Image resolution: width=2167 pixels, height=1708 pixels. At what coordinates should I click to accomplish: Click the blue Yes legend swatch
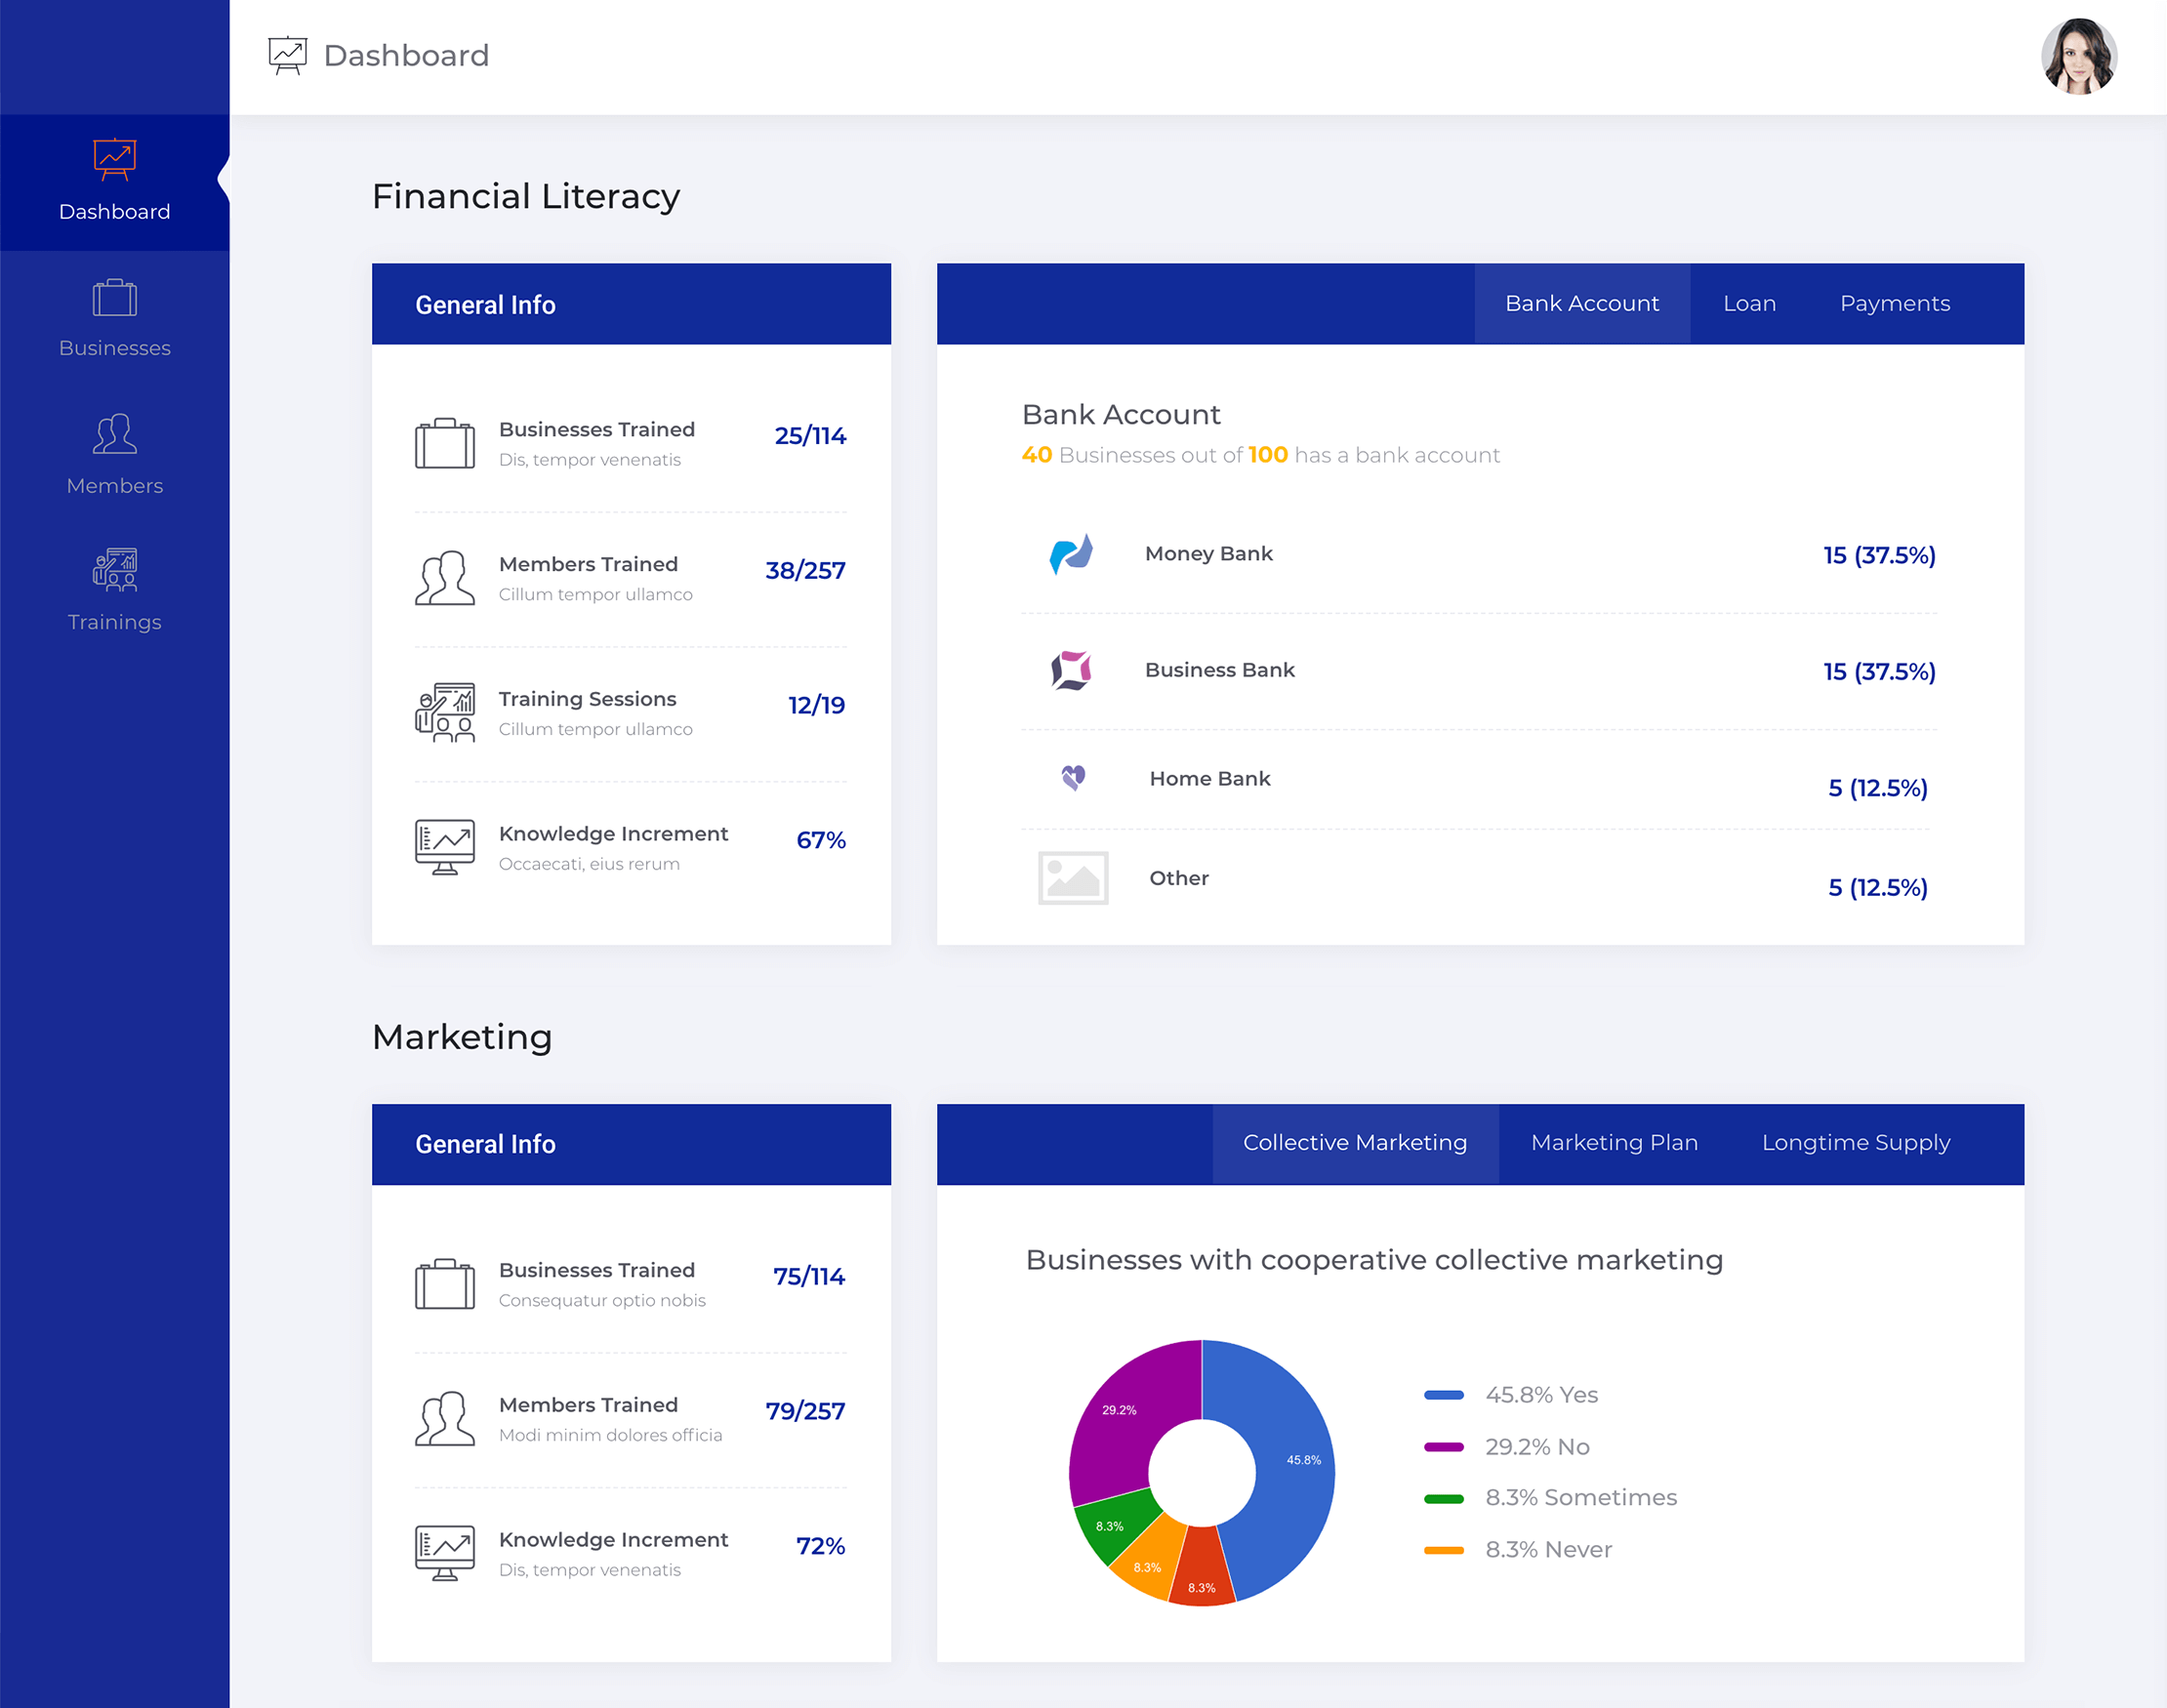pyautogui.click(x=1443, y=1395)
